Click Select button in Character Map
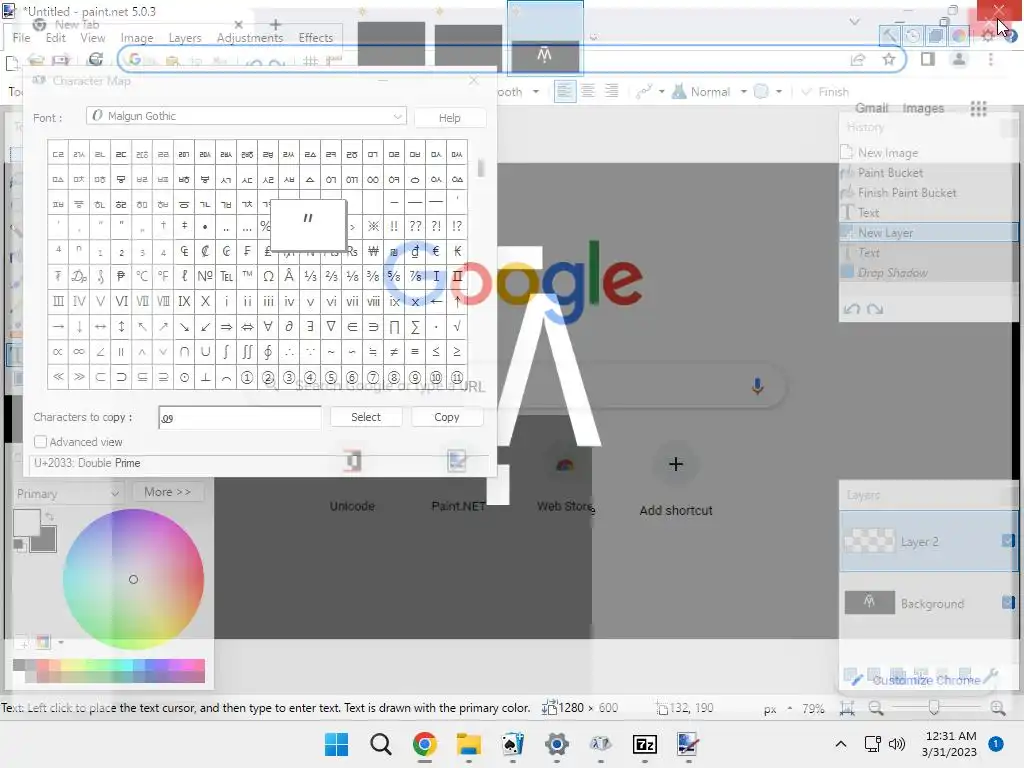The image size is (1024, 768). (x=366, y=417)
